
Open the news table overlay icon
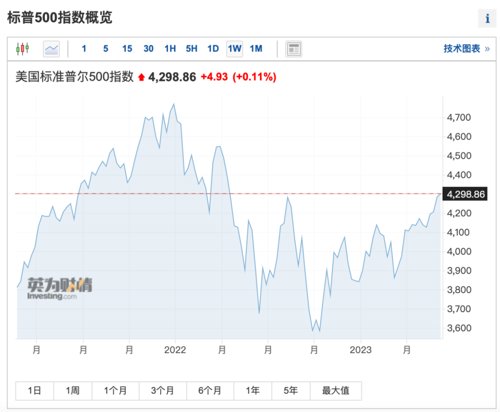pyautogui.click(x=294, y=49)
